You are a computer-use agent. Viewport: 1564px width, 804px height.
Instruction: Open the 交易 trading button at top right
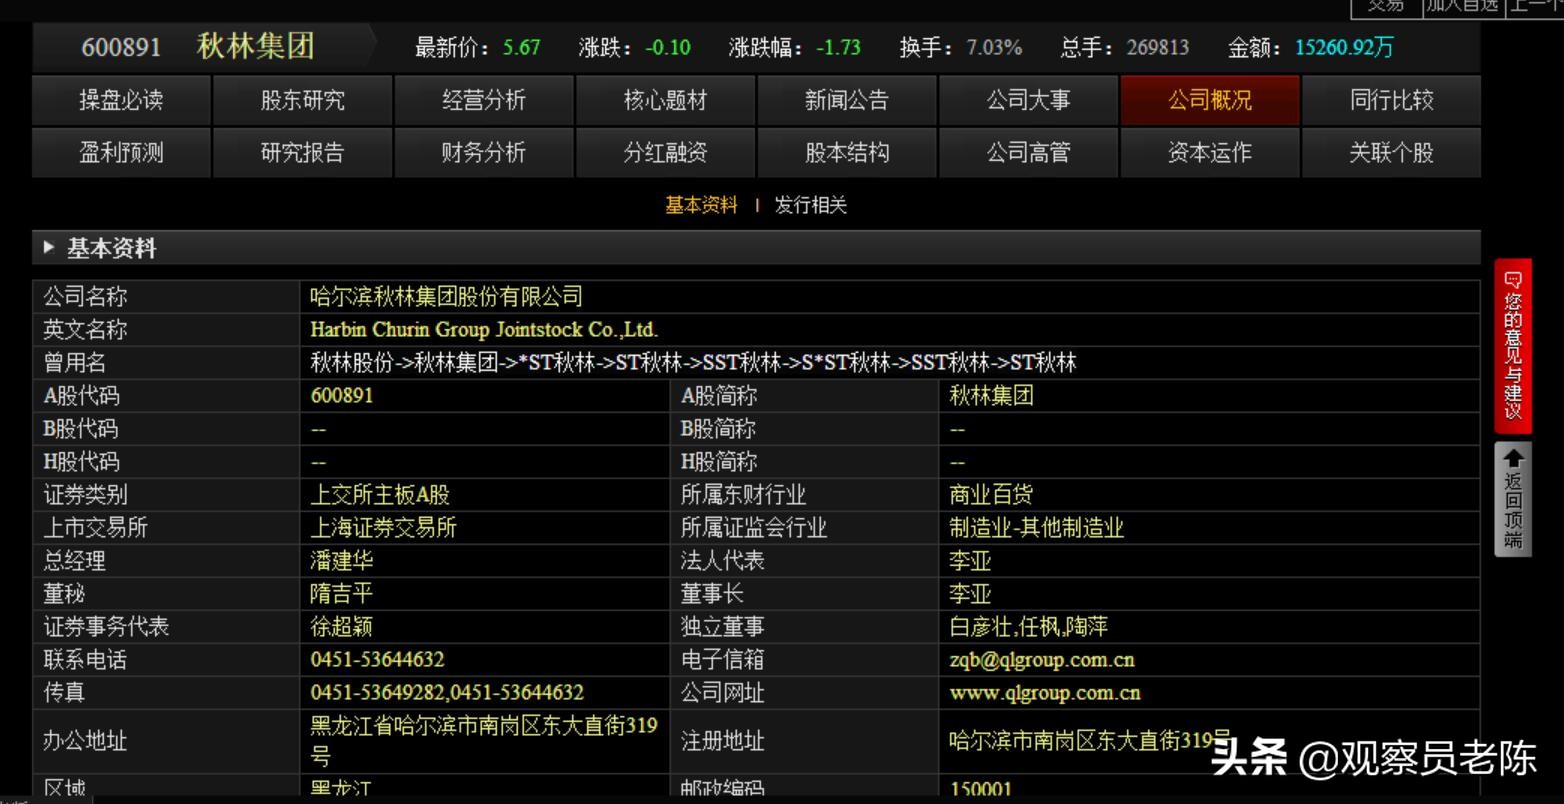click(1387, 6)
